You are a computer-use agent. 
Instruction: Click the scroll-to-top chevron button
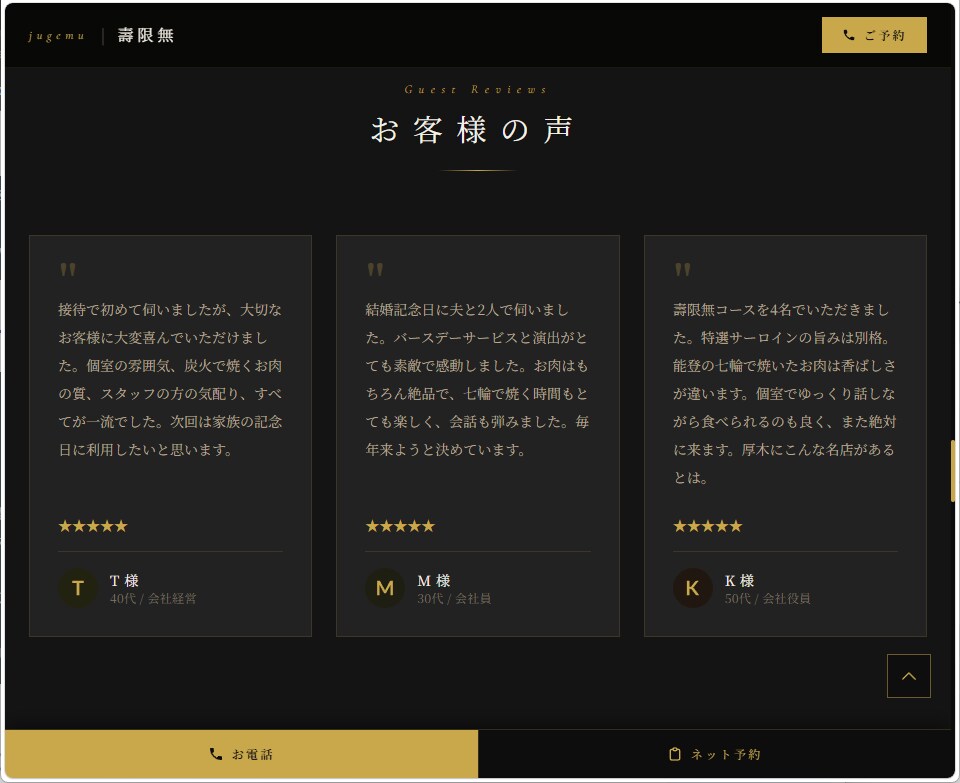pyautogui.click(x=909, y=676)
